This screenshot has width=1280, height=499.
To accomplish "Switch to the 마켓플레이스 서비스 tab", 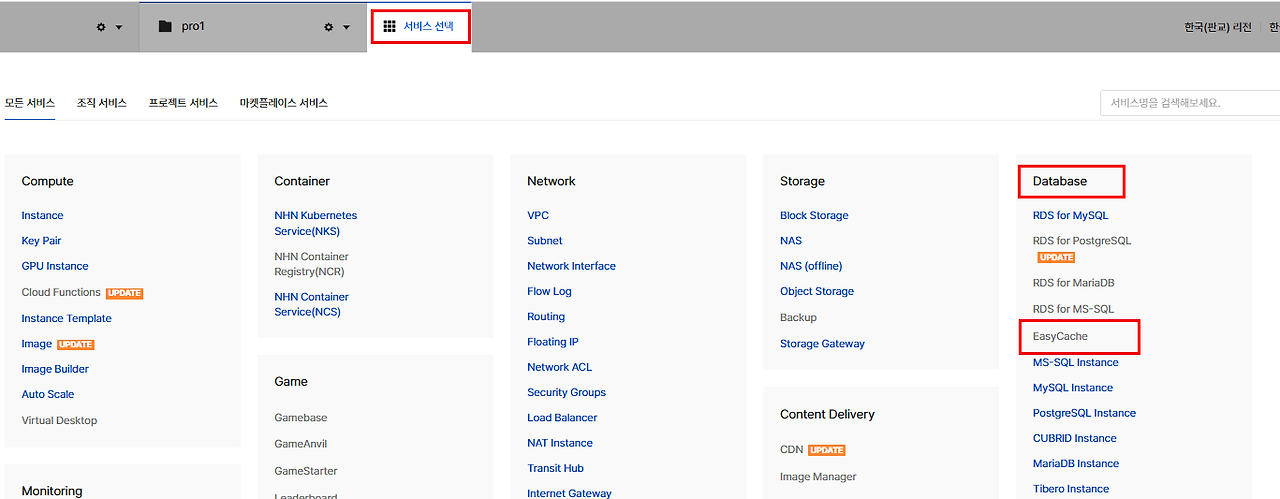I will coord(284,103).
